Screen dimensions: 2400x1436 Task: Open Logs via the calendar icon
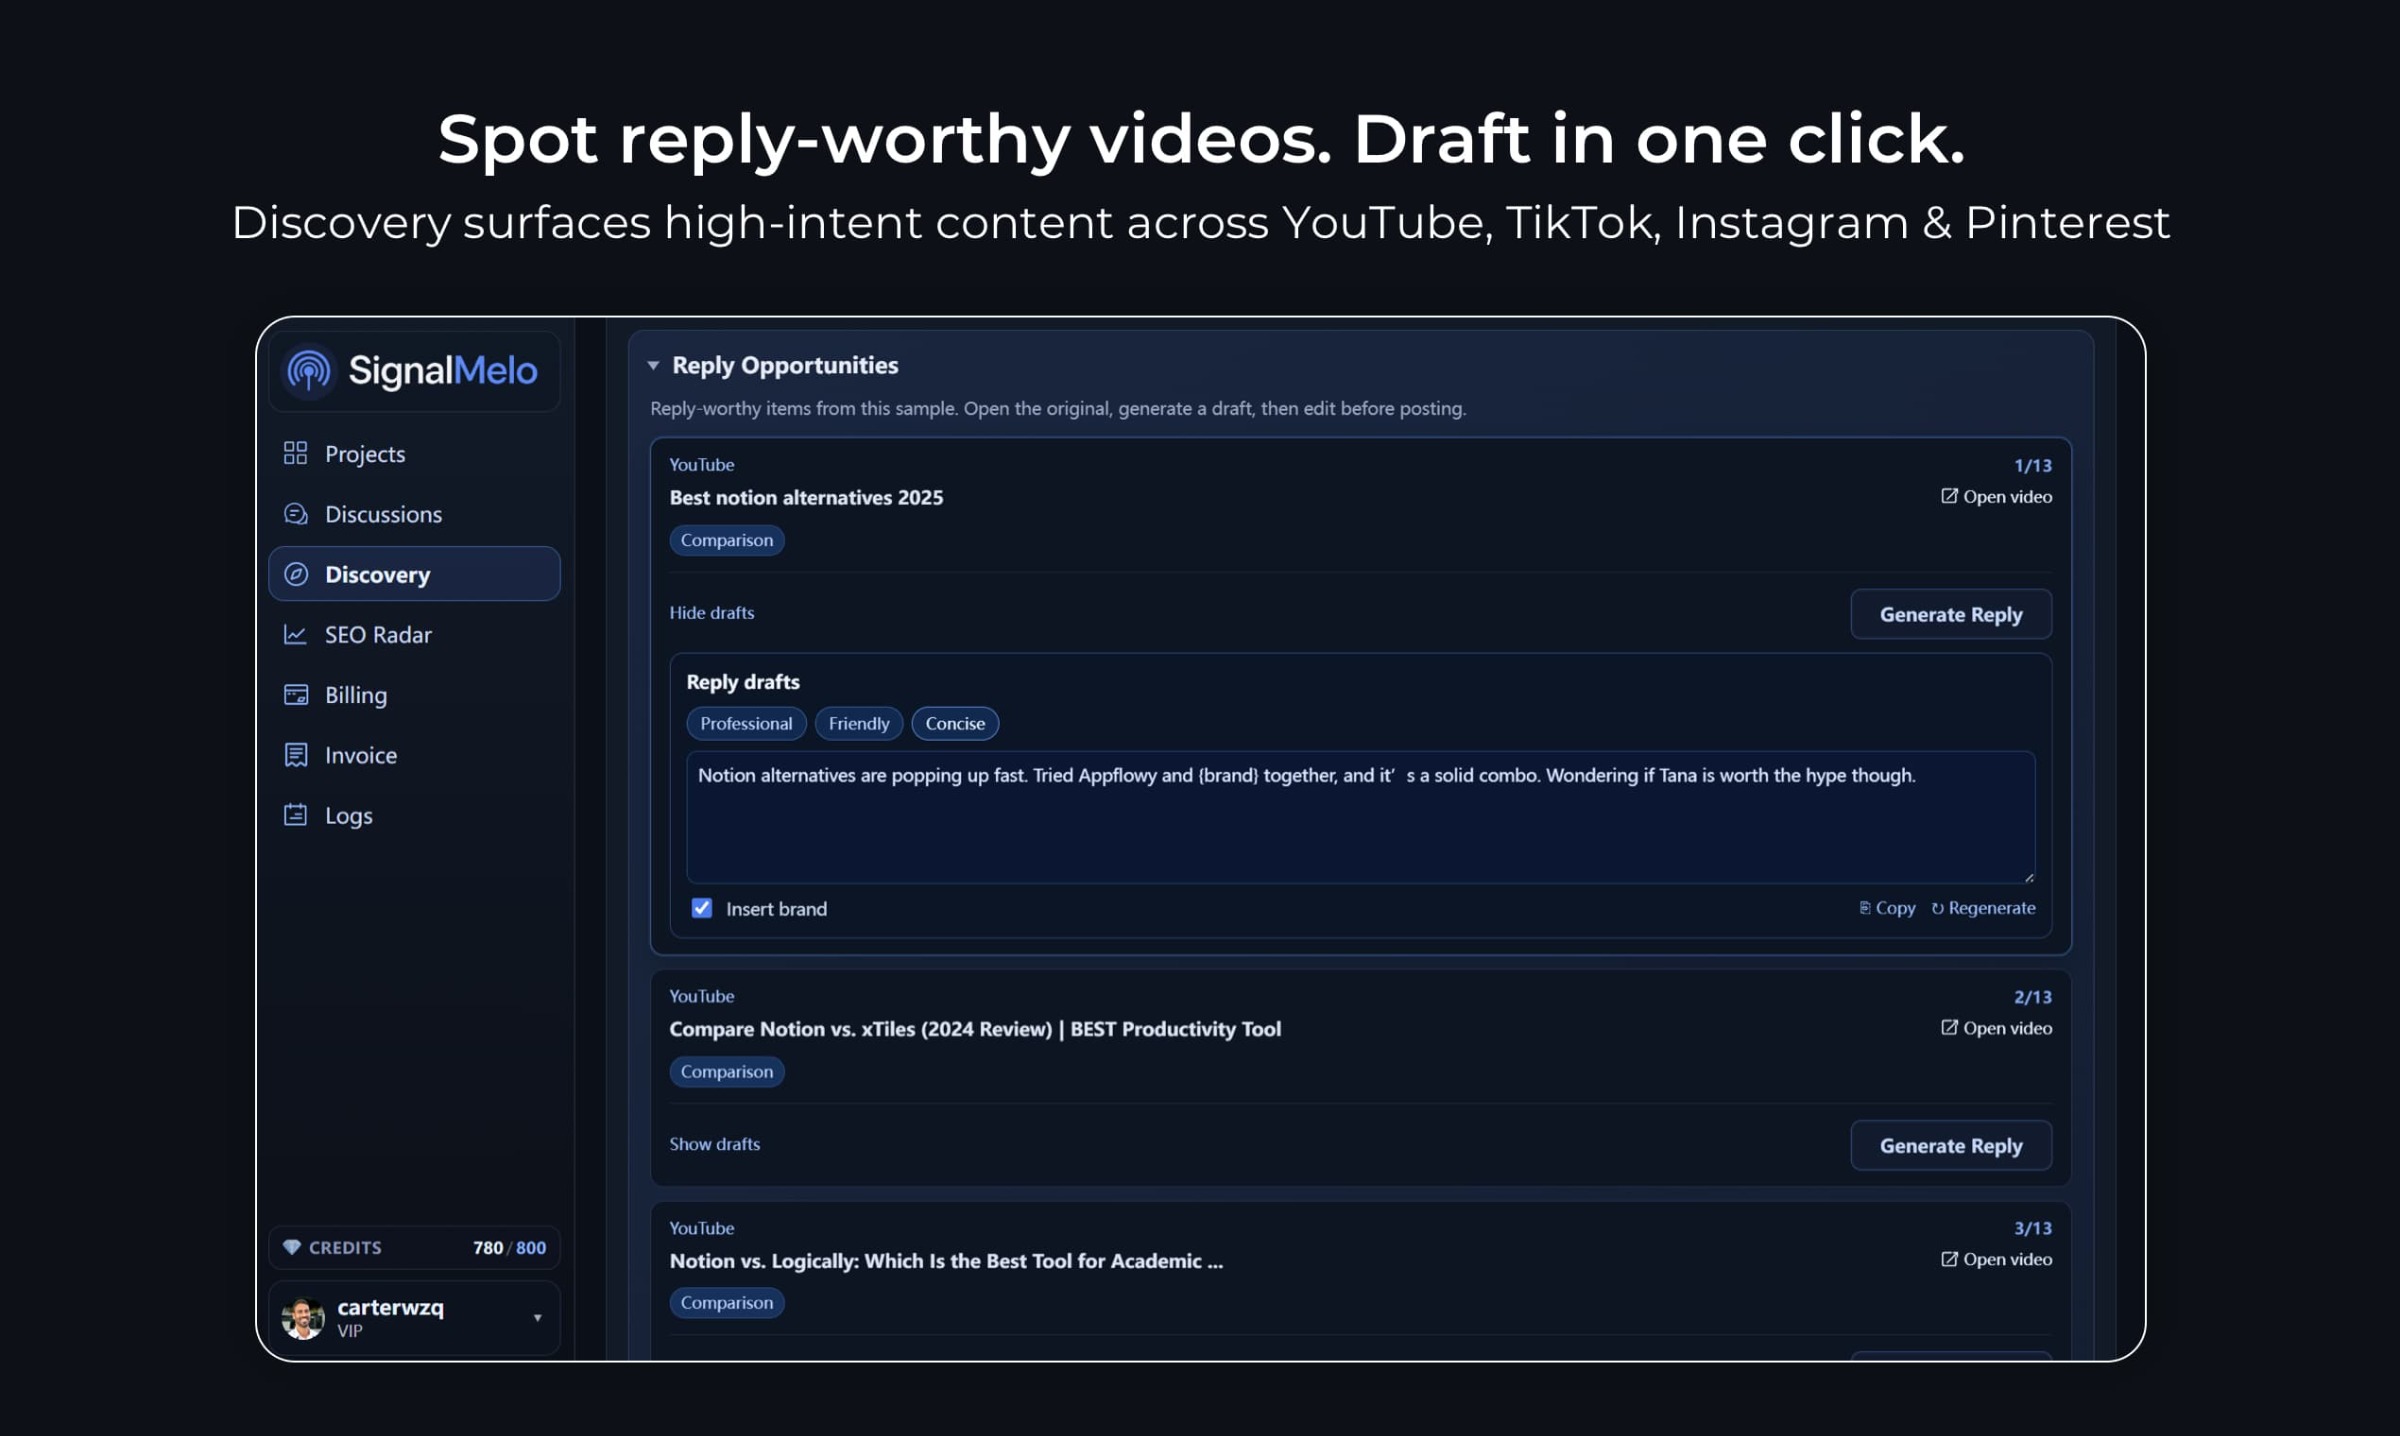coord(295,815)
